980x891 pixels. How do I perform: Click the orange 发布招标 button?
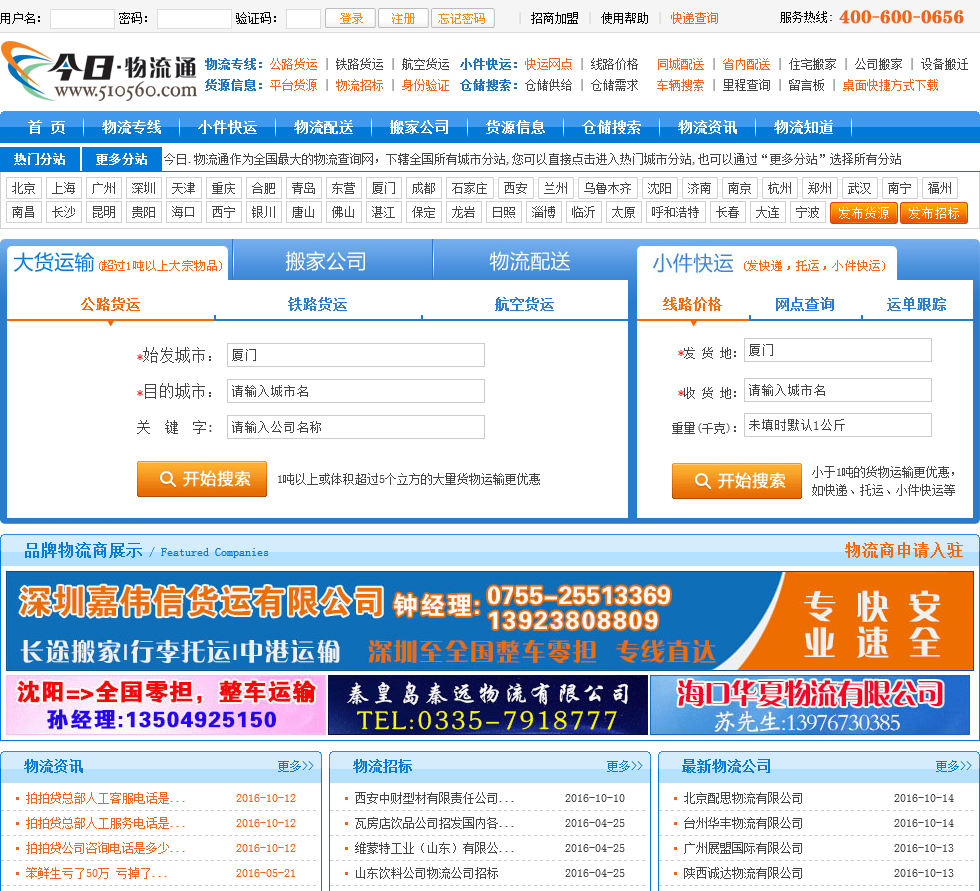[x=934, y=213]
